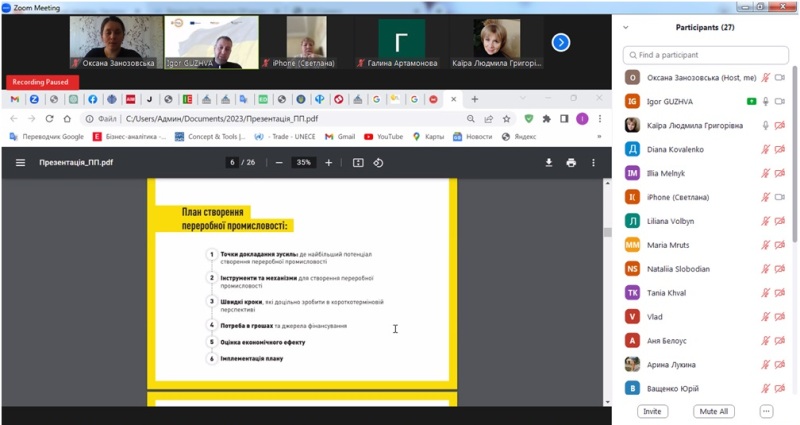Toggle Igor GUZHVA's microphone in participant list
This screenshot has width=800, height=425.
[x=766, y=101]
